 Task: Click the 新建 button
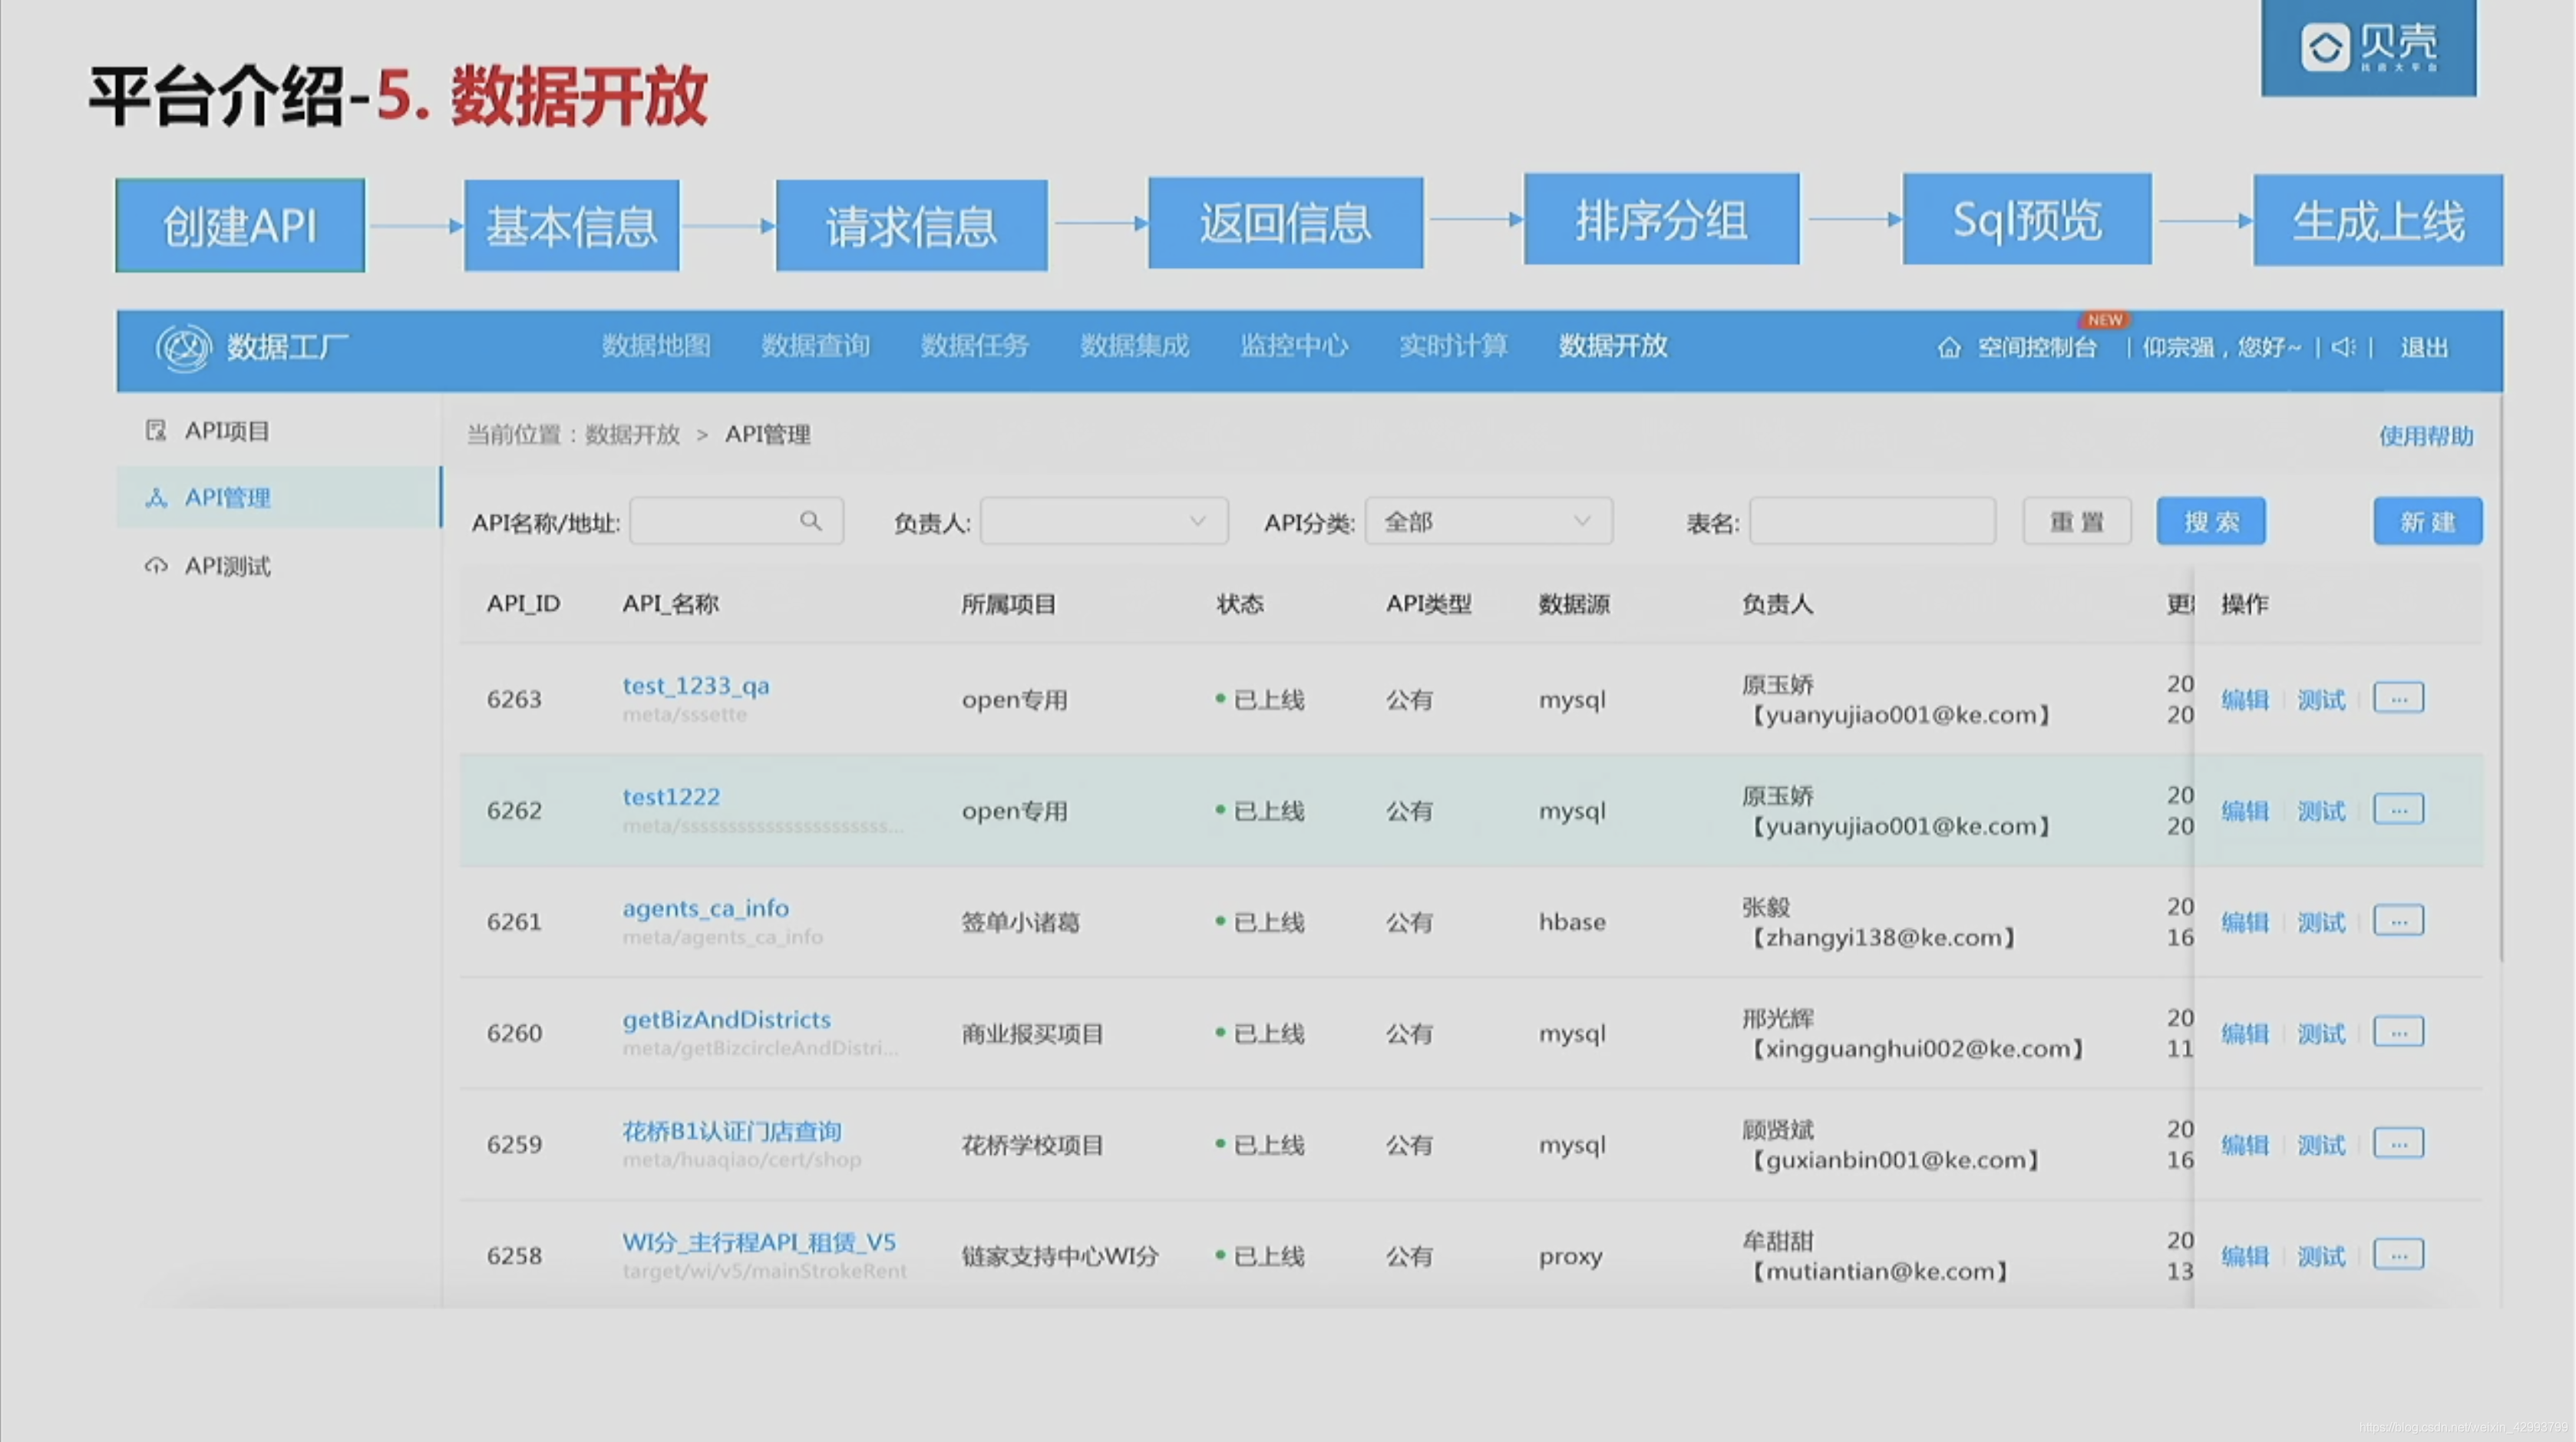tap(2427, 521)
